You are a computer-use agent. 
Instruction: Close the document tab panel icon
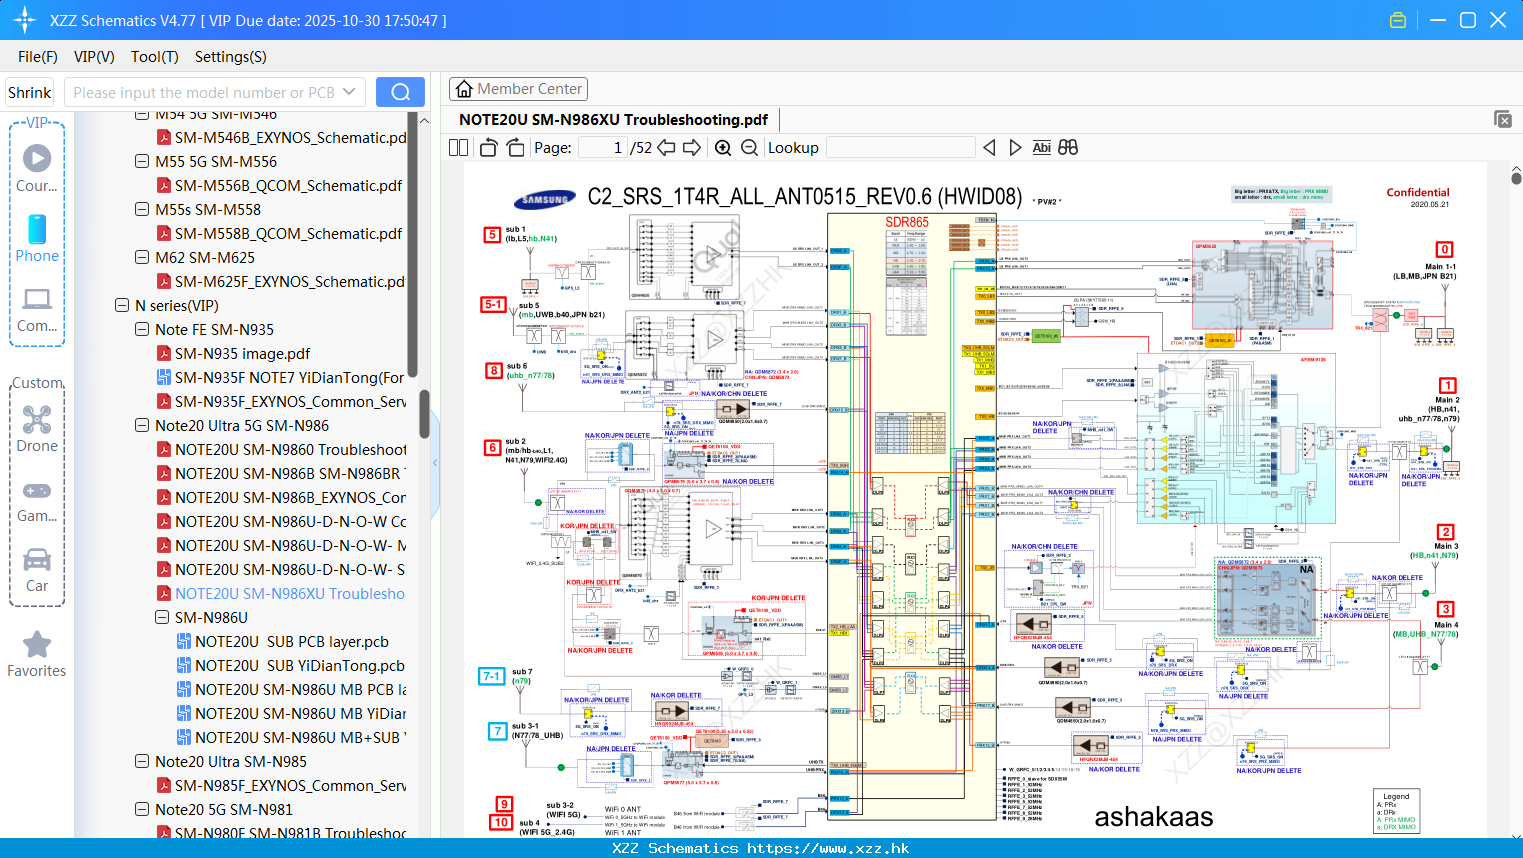pos(1503,119)
